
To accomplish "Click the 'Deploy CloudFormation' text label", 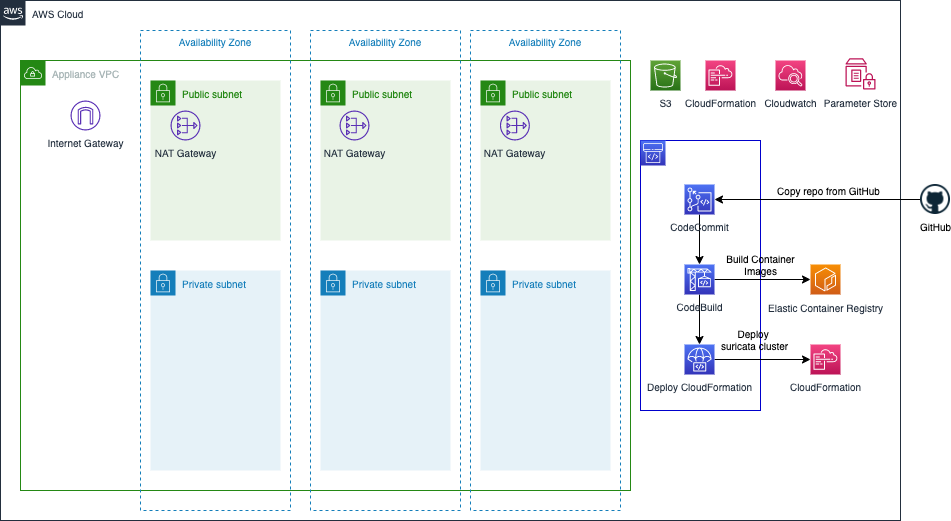I will (x=699, y=387).
